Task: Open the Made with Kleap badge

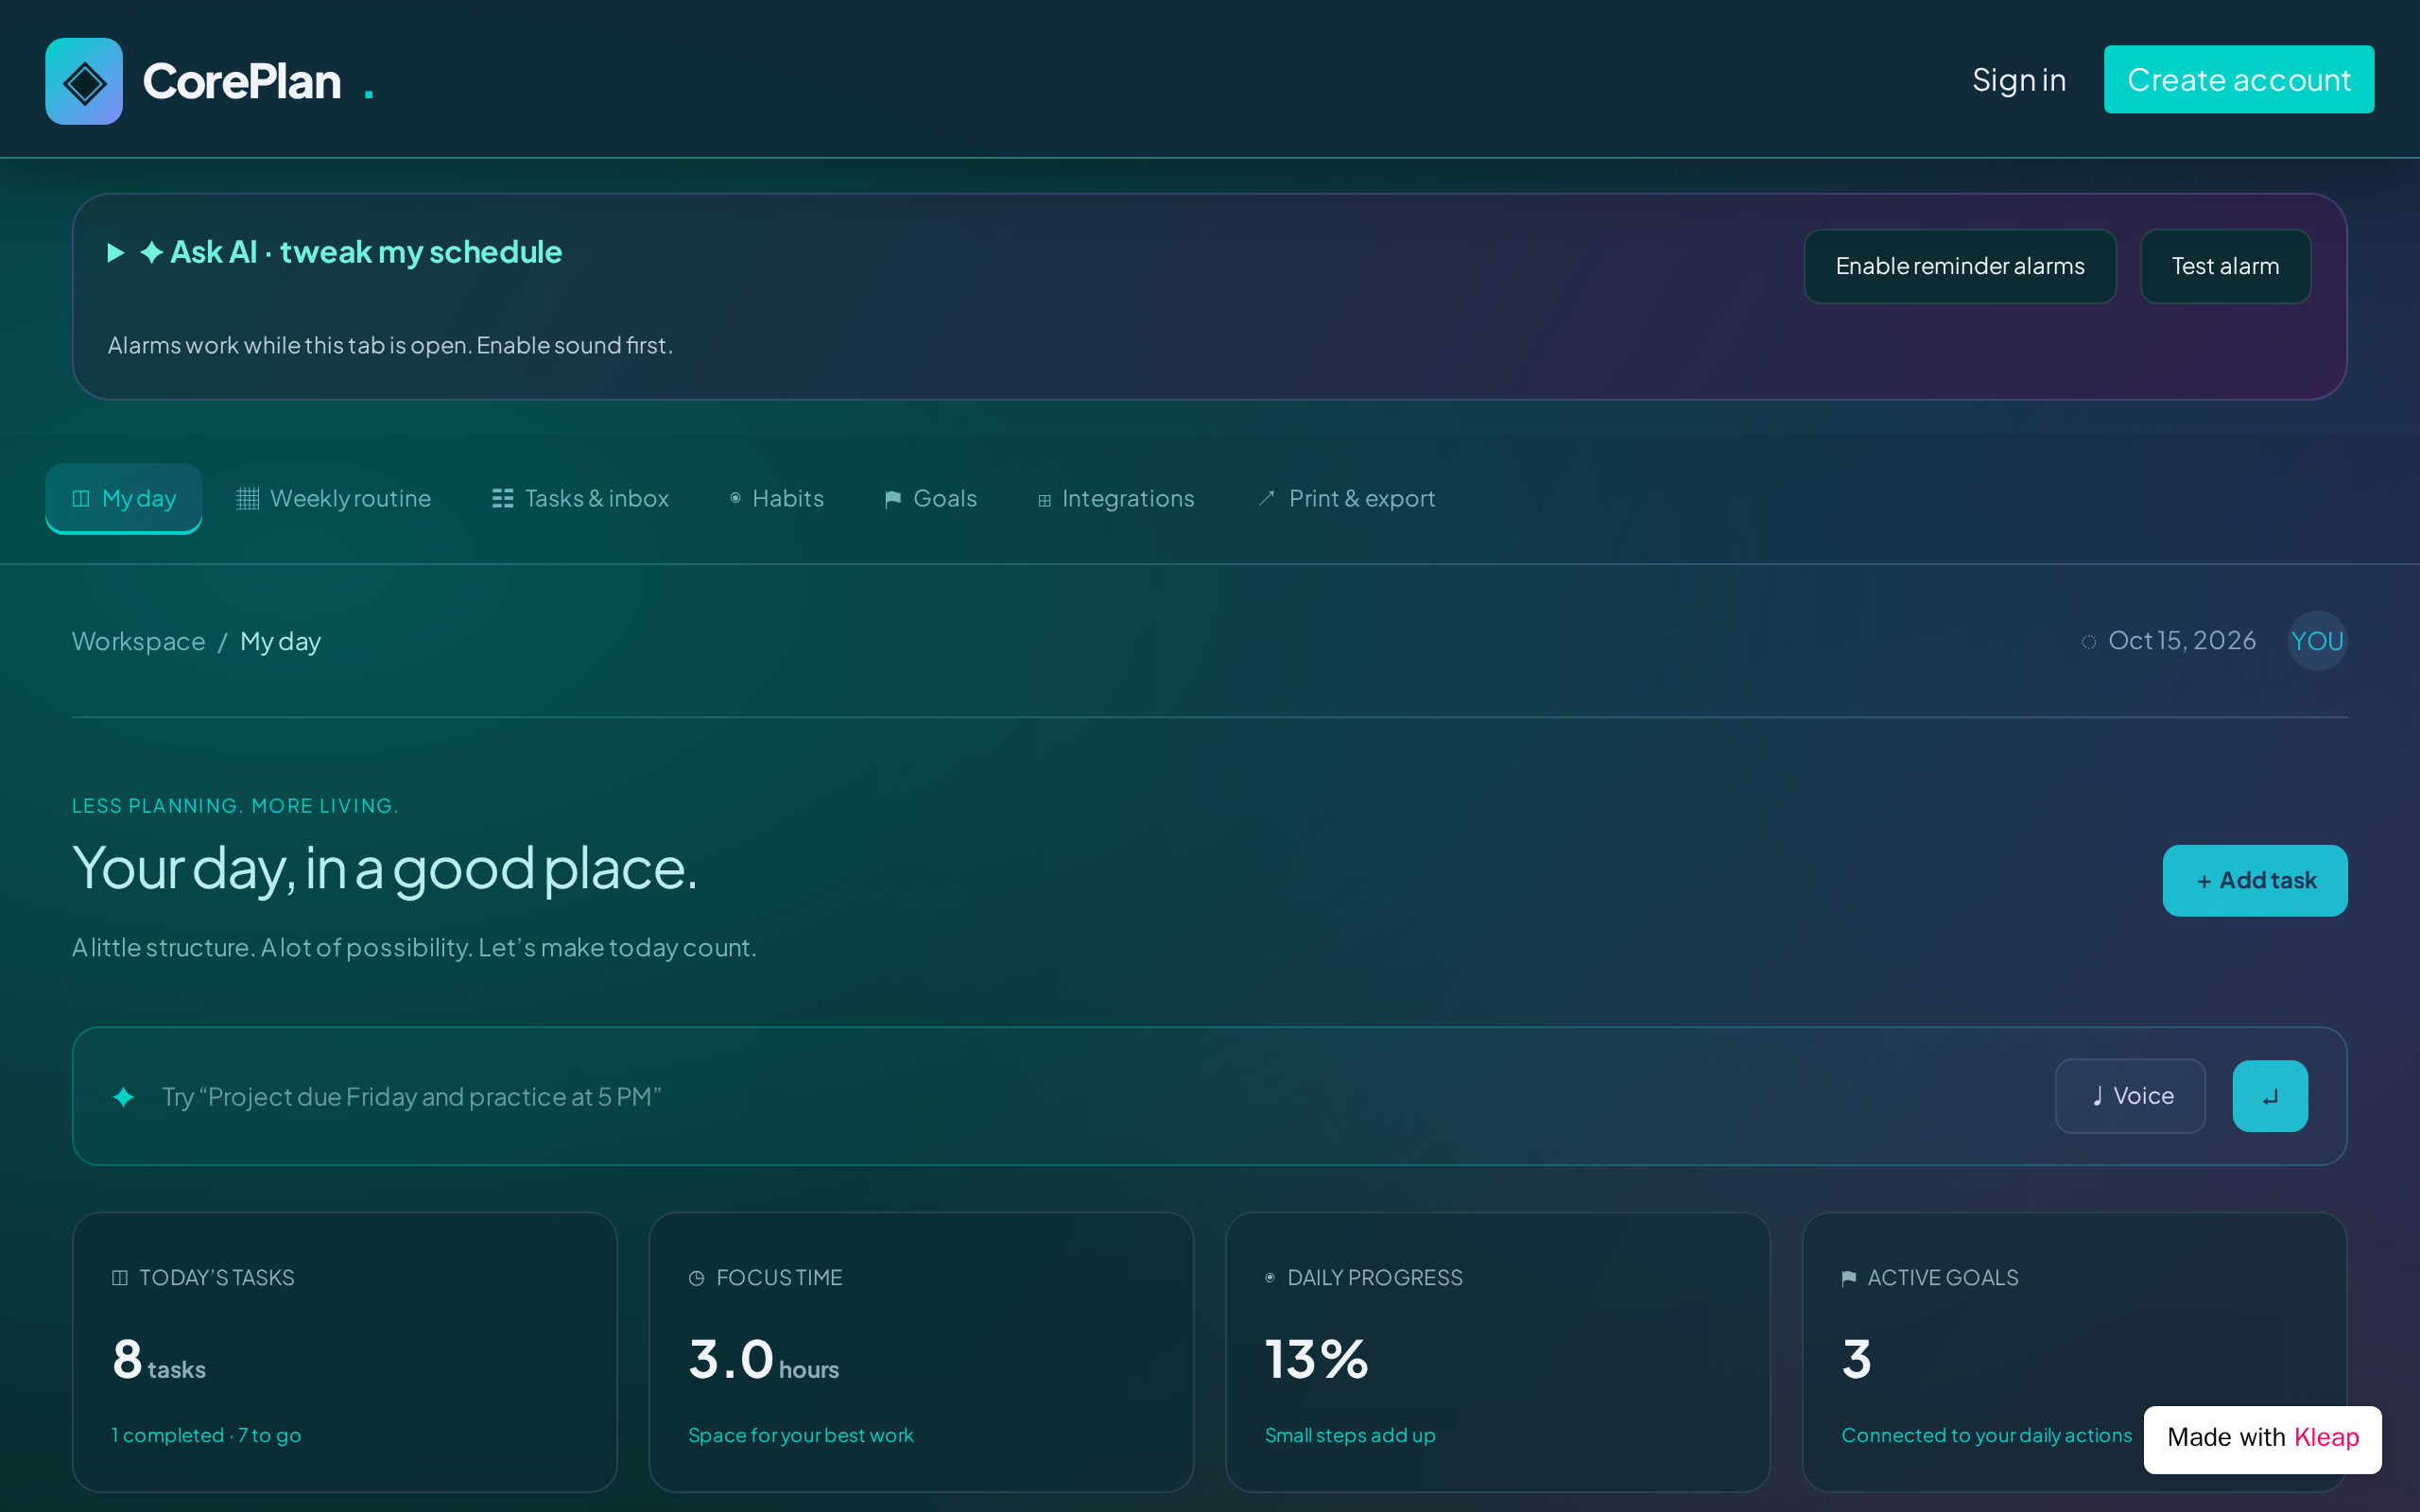Action: [2262, 1438]
